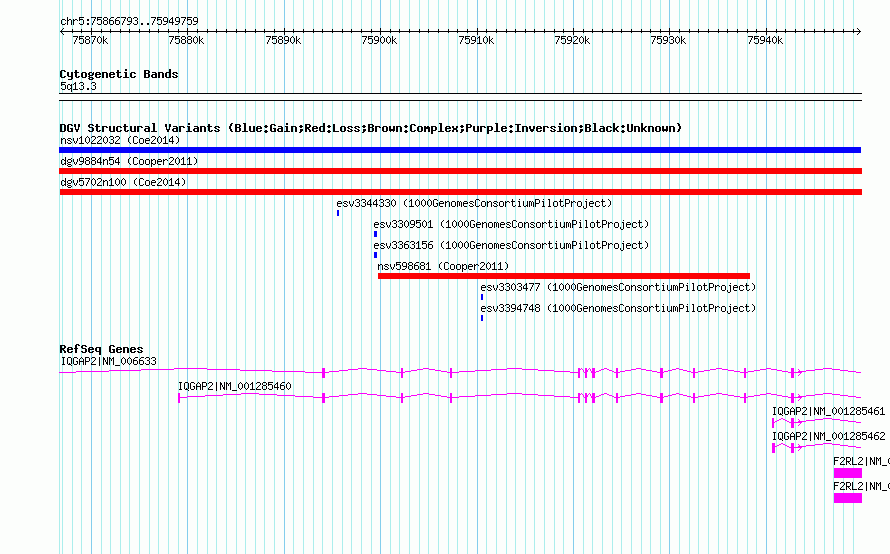
Task: Open gene label IQGAP2|NM_006633
Action: click(108, 361)
